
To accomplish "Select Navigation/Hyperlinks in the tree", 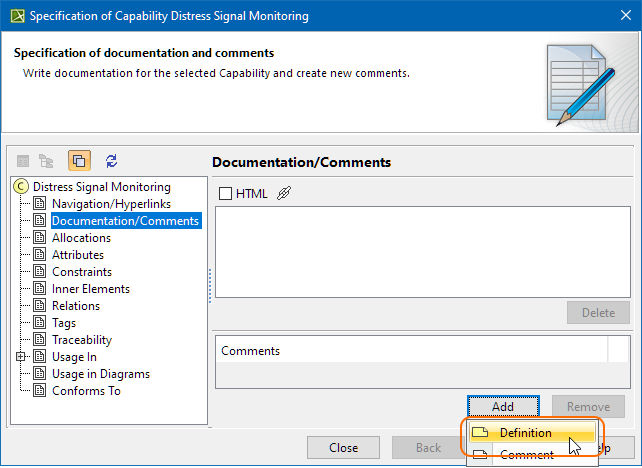I will [x=111, y=204].
